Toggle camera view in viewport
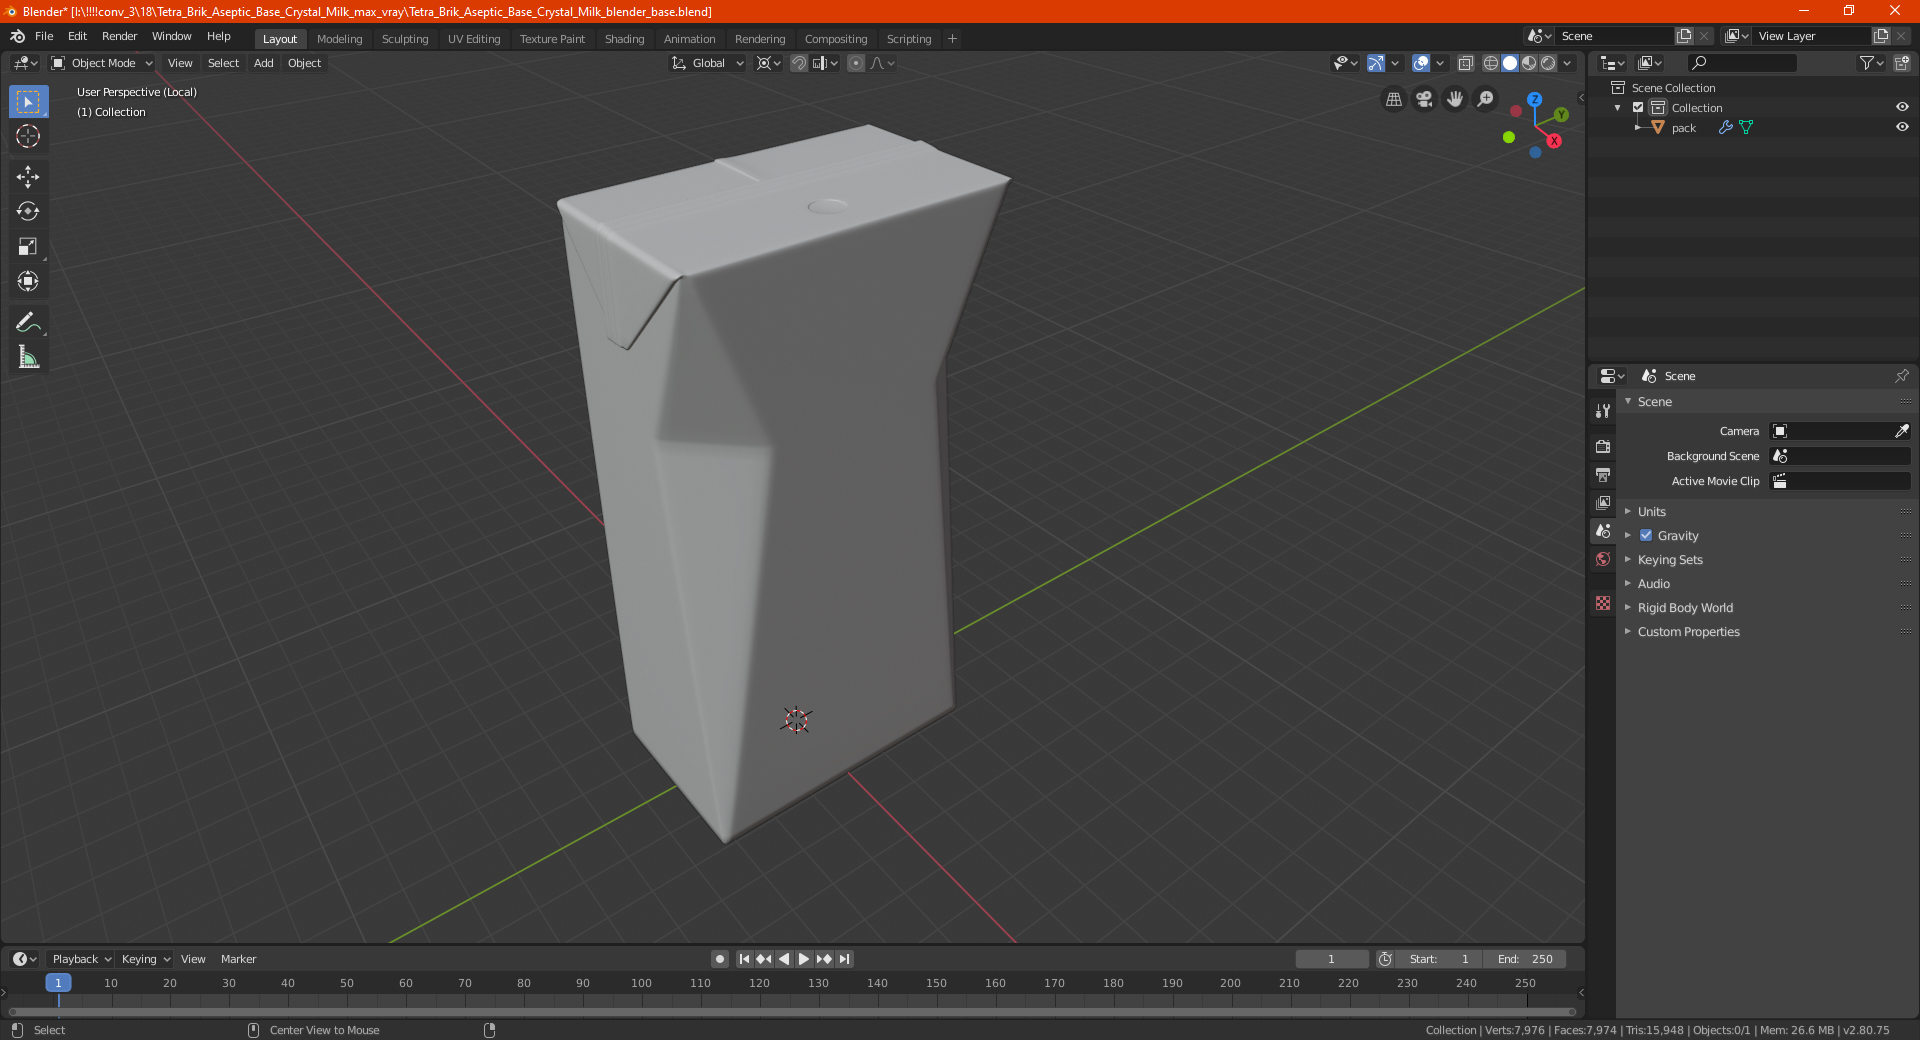The height and width of the screenshot is (1040, 1920). (x=1424, y=99)
